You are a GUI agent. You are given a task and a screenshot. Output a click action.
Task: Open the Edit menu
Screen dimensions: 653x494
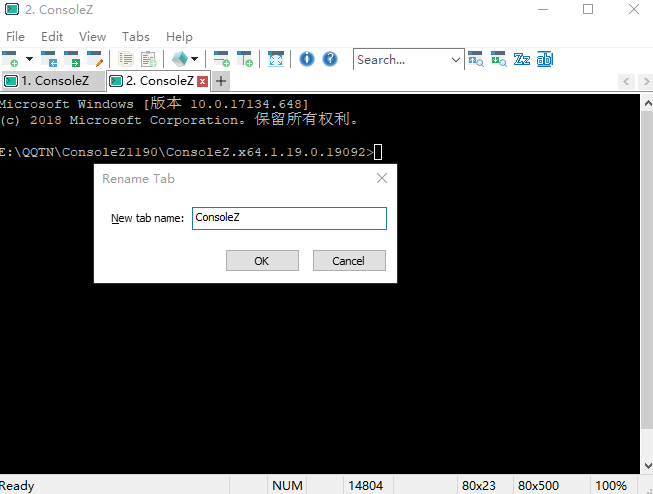(52, 37)
